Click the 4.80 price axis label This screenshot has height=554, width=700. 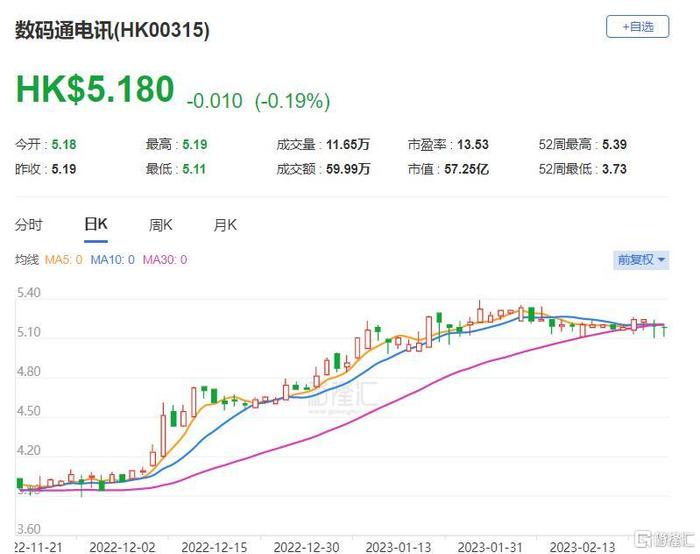[29, 372]
